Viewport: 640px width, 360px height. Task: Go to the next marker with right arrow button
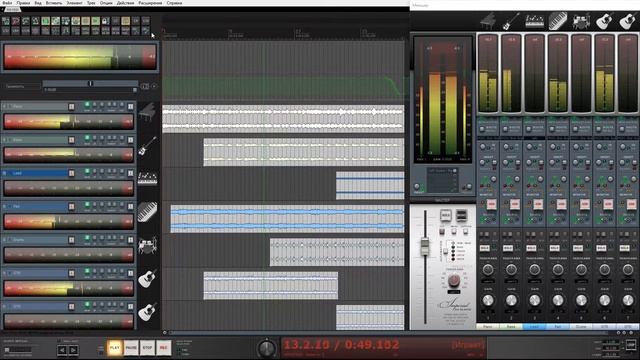click(x=73, y=350)
